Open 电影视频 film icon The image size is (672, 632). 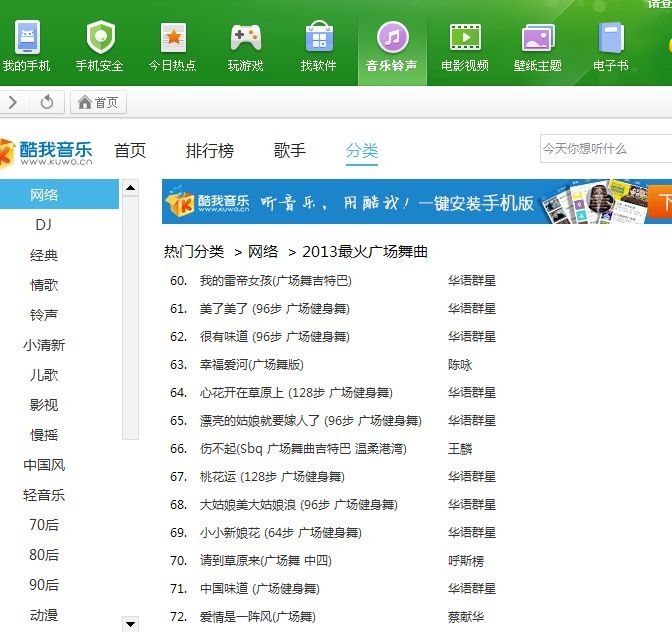(464, 39)
